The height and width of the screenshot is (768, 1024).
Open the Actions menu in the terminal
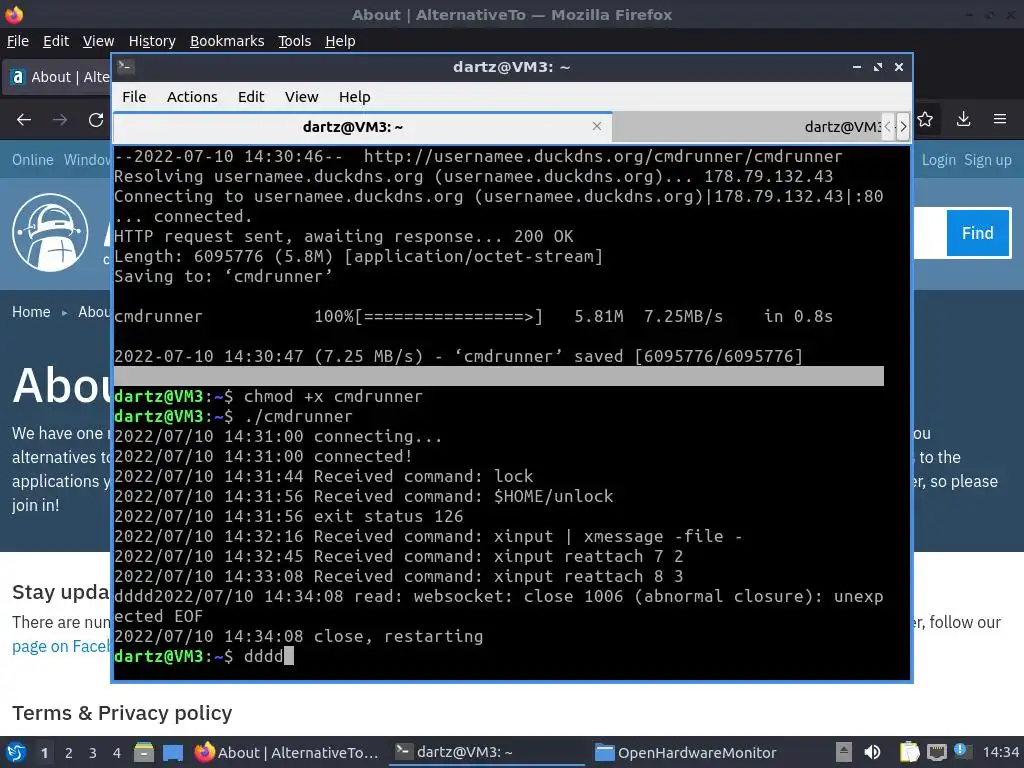(x=192, y=97)
